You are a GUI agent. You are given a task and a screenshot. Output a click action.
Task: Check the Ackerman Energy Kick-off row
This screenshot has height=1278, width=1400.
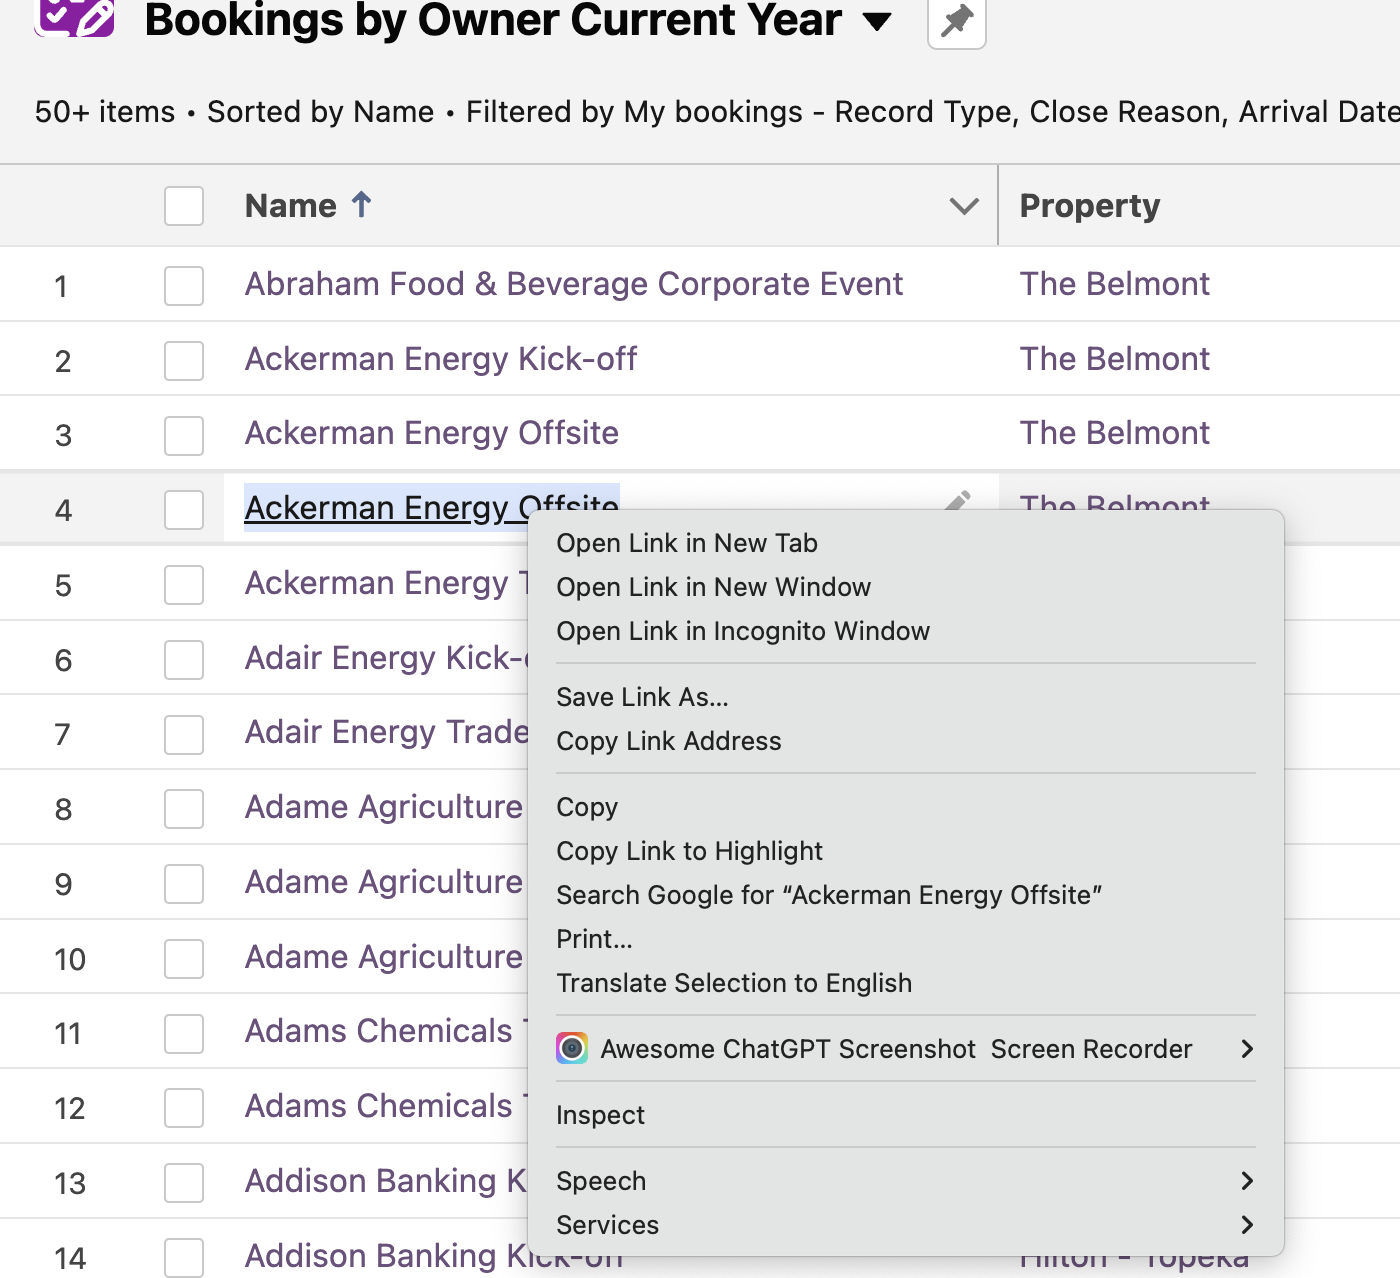point(184,361)
